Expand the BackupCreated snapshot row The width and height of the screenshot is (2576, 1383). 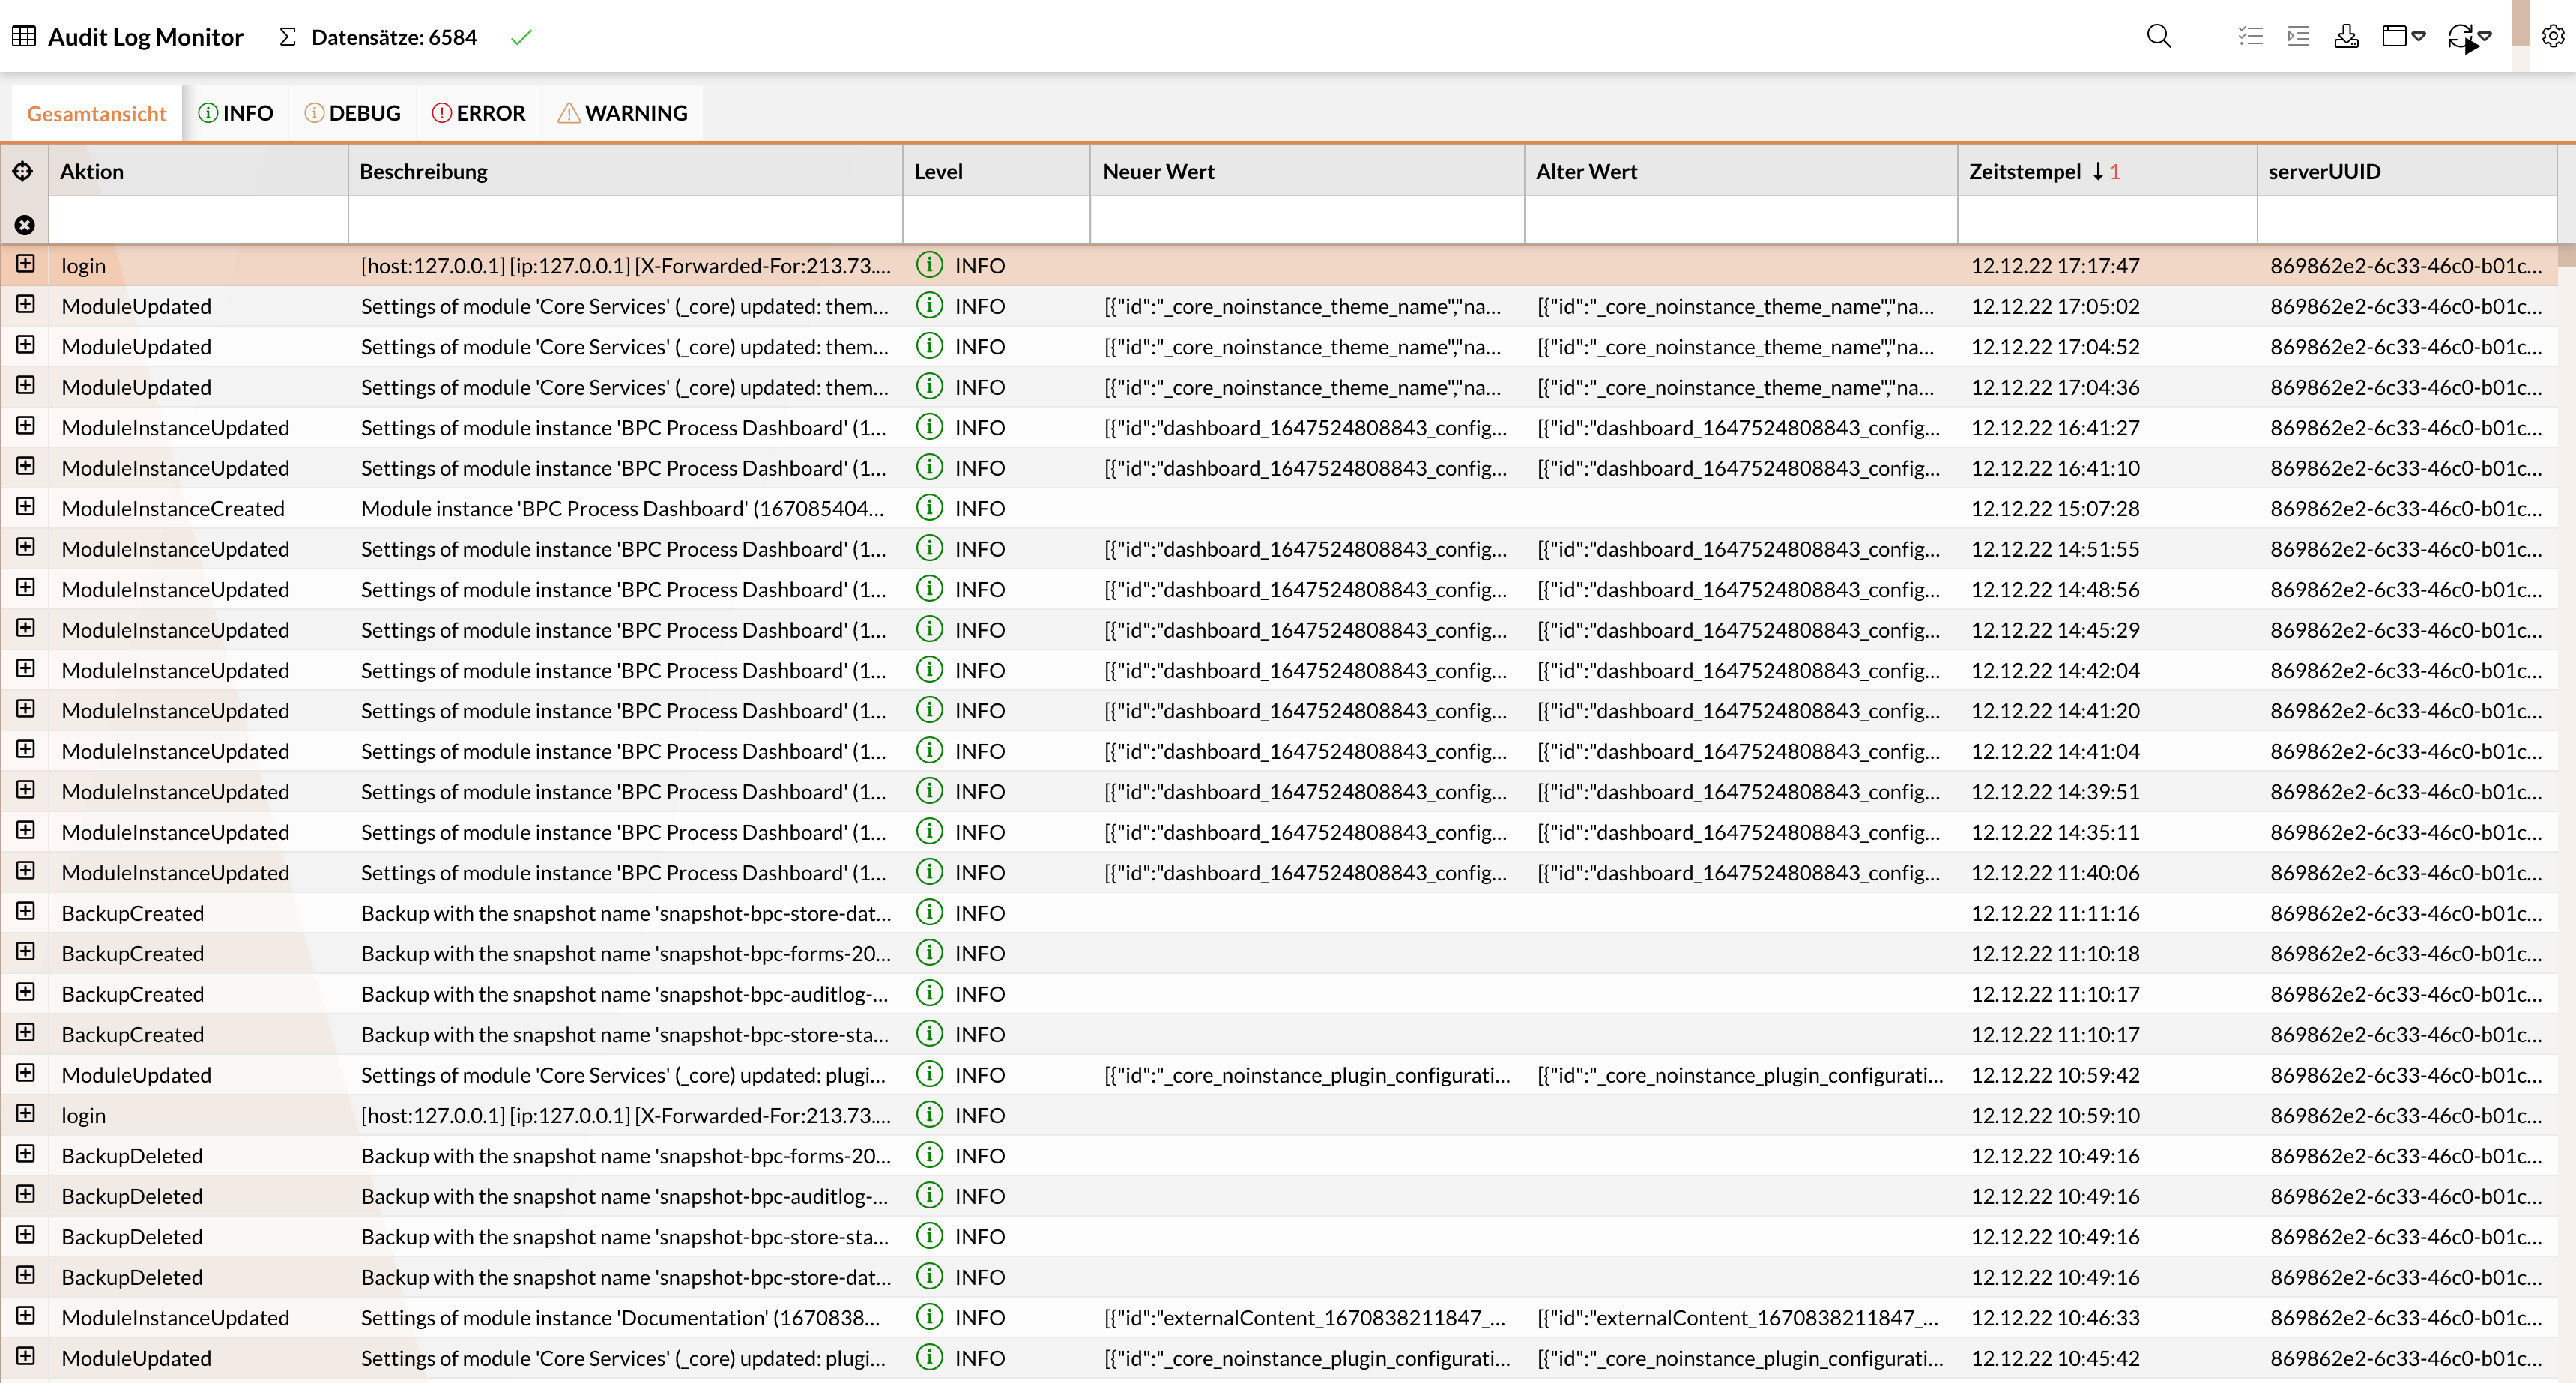tap(25, 911)
